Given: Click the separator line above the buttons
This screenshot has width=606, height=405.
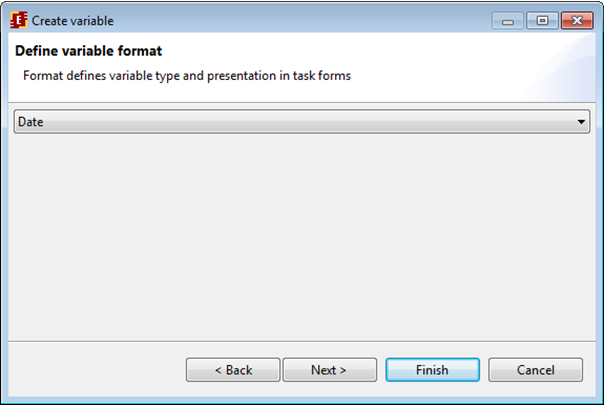Looking at the screenshot, I should coord(300,341).
